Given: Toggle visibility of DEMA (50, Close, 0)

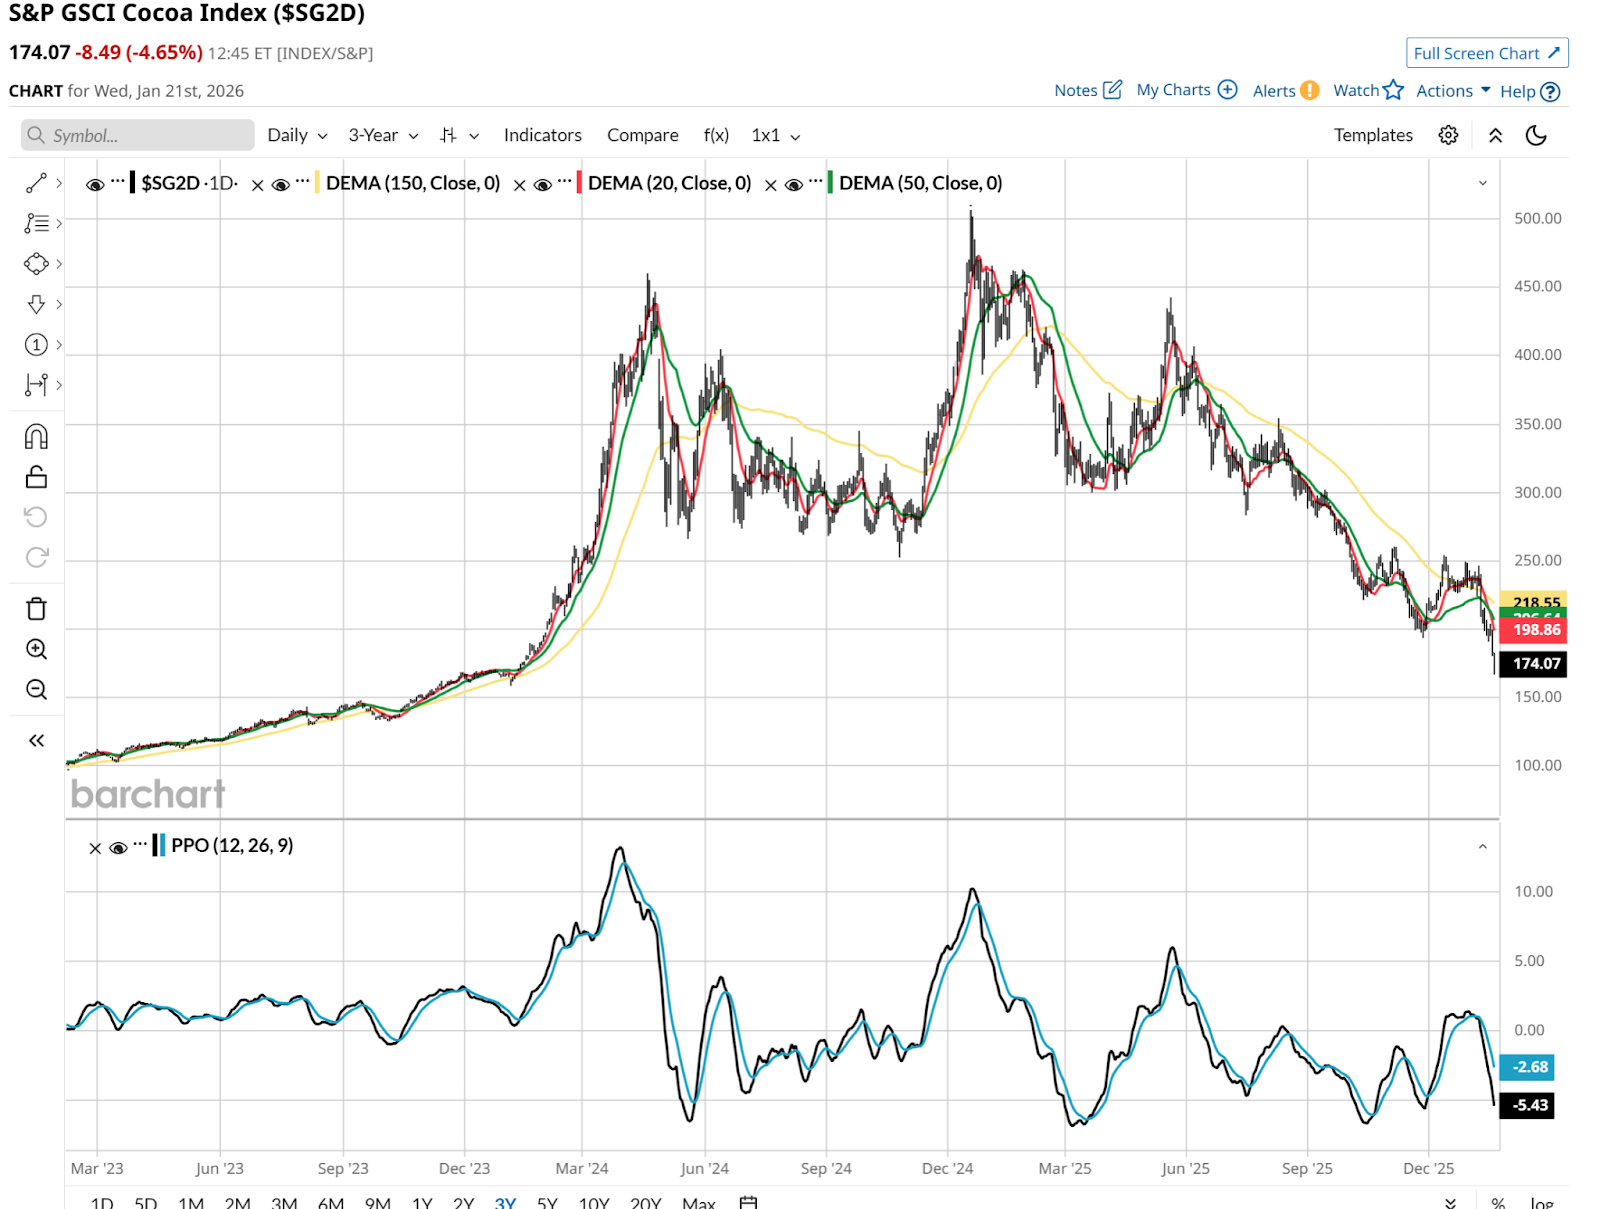Looking at the screenshot, I should 794,185.
